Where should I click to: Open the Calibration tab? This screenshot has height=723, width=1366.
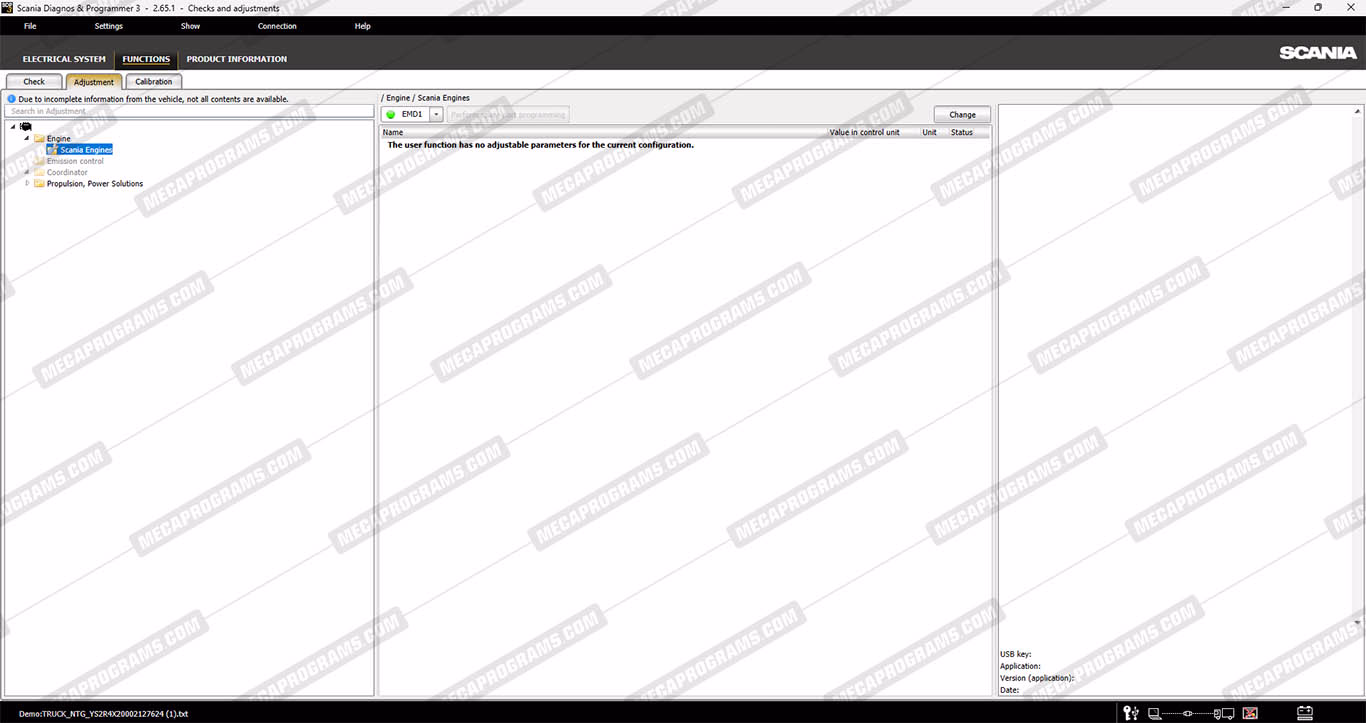tap(154, 82)
